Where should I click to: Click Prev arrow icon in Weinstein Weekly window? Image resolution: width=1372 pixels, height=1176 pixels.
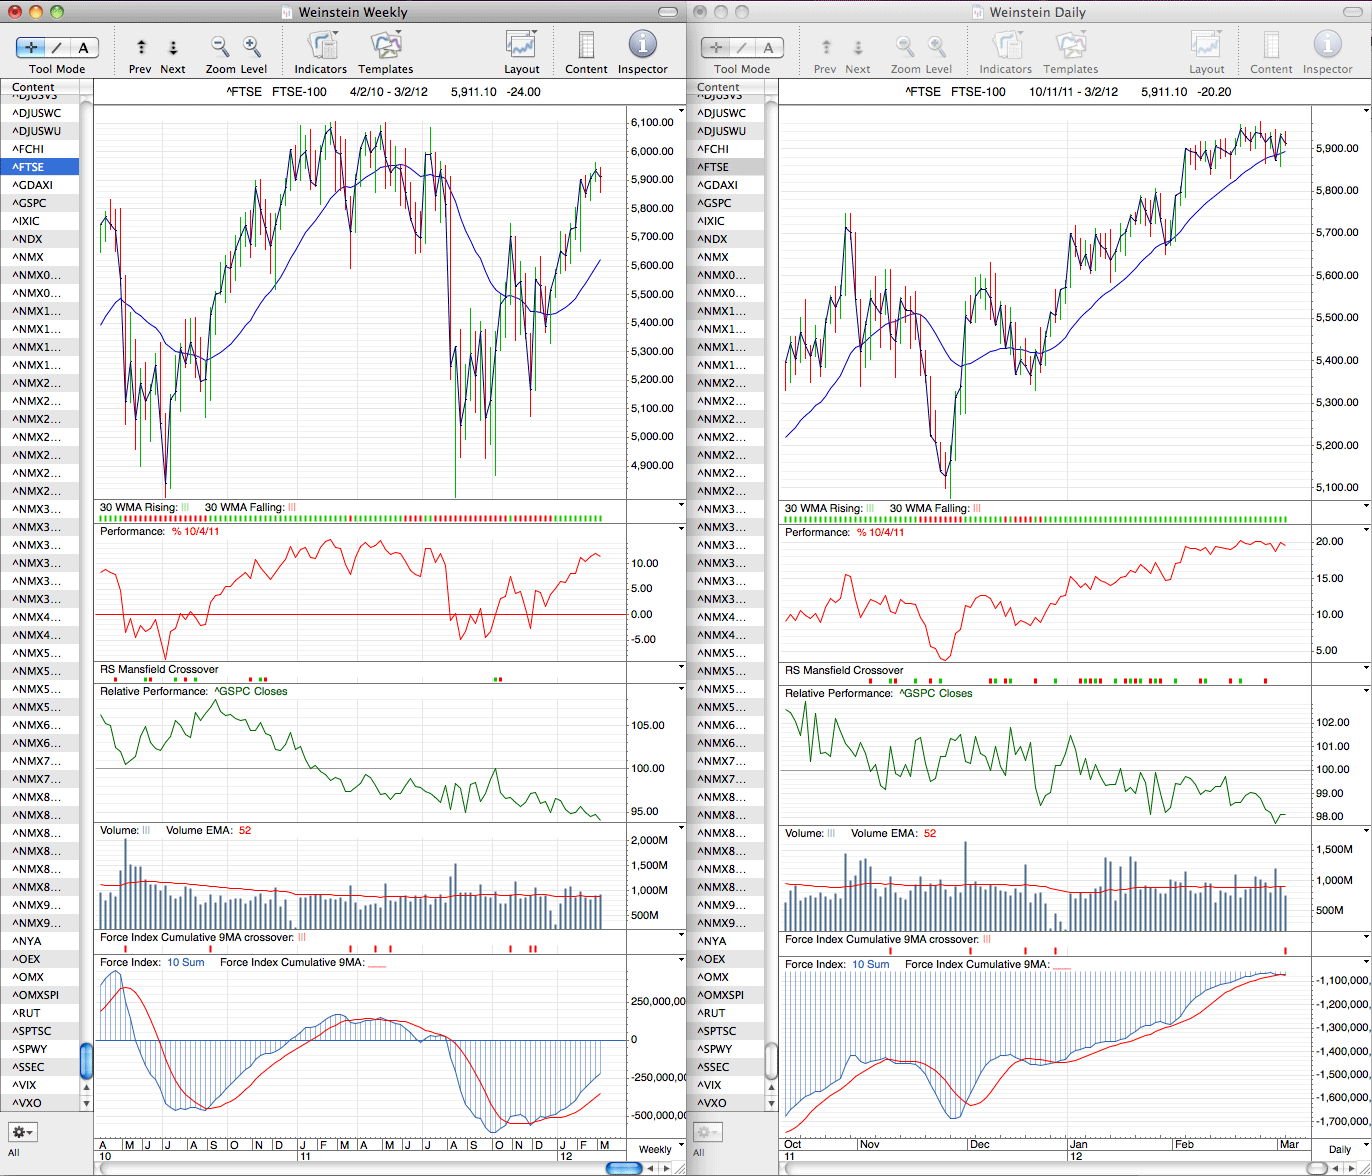[x=141, y=47]
